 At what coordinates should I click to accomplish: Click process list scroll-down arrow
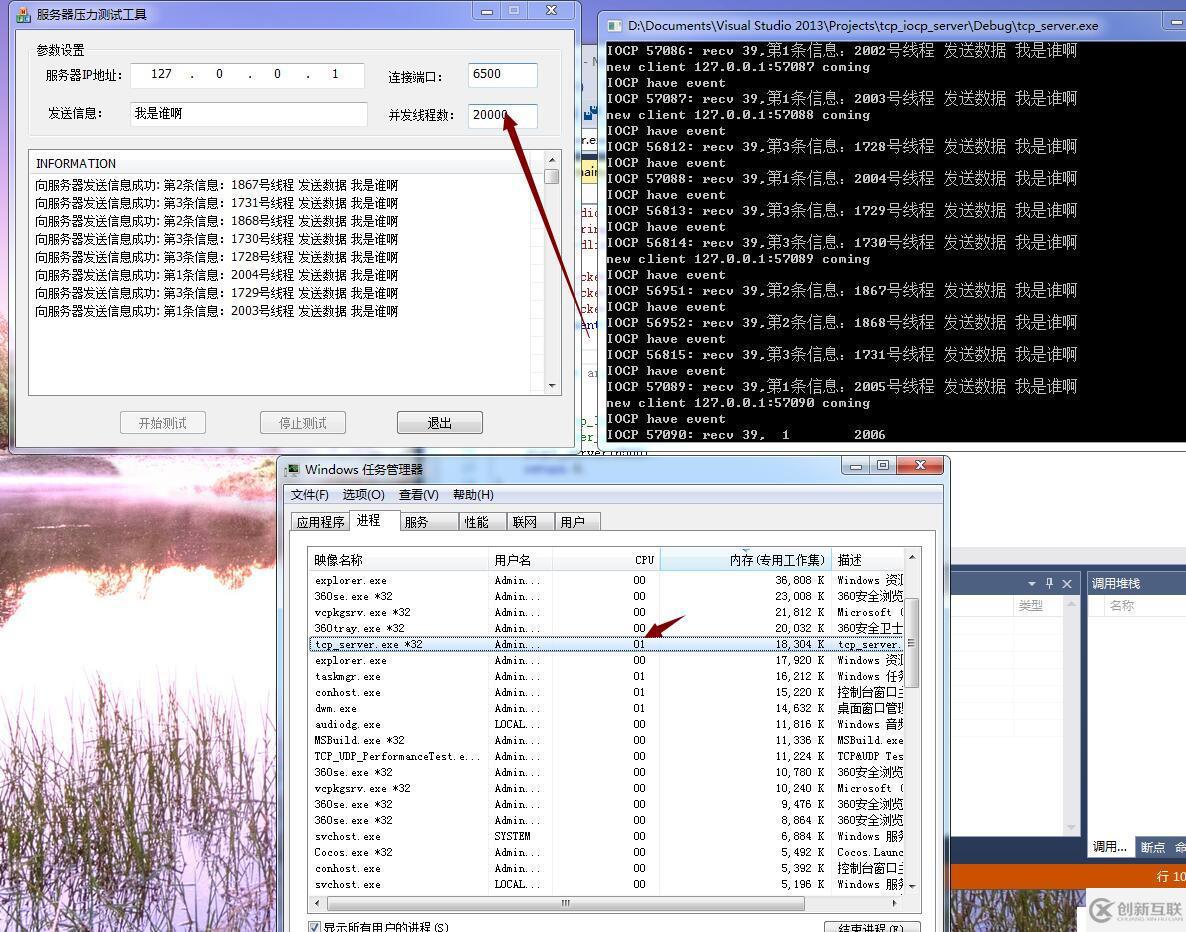pyautogui.click(x=912, y=886)
